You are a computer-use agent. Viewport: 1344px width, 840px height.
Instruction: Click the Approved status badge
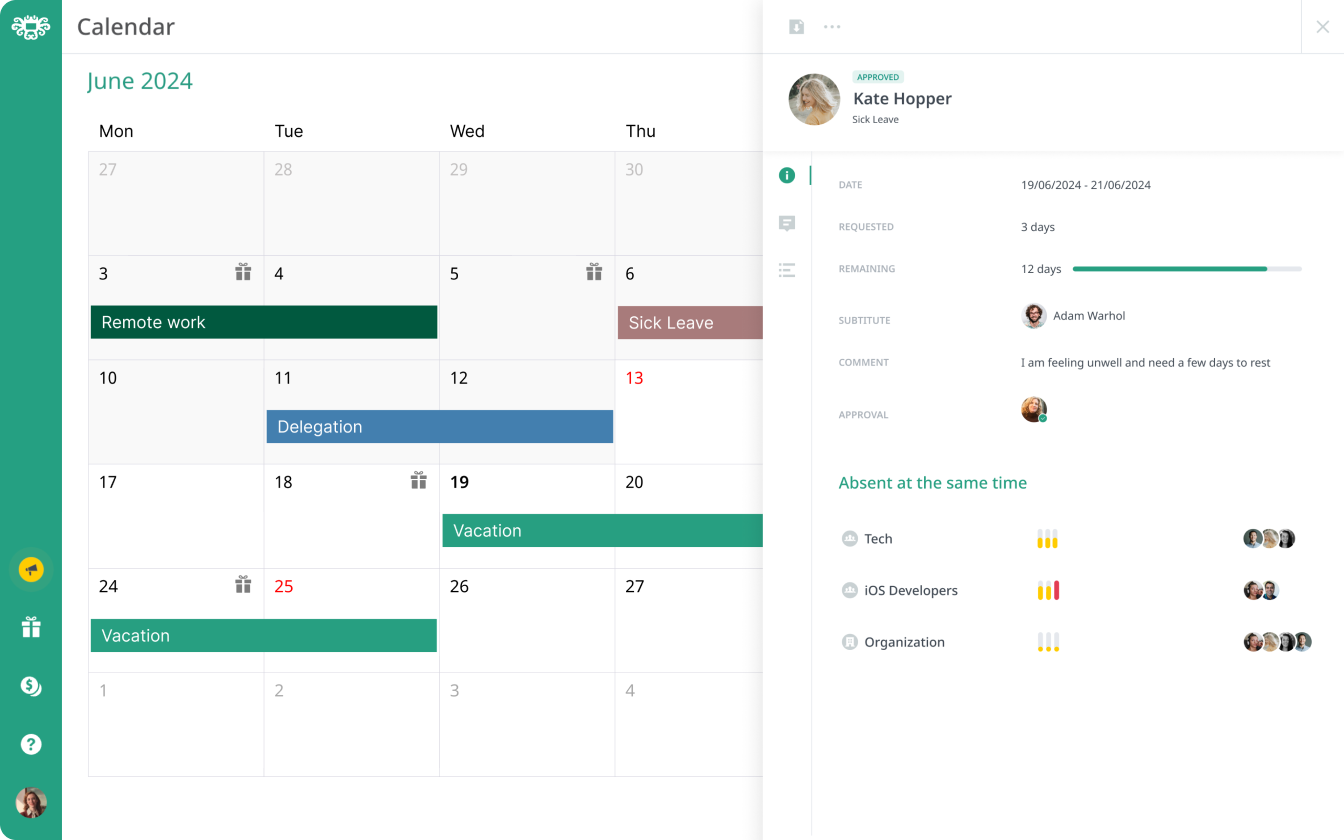(x=878, y=77)
